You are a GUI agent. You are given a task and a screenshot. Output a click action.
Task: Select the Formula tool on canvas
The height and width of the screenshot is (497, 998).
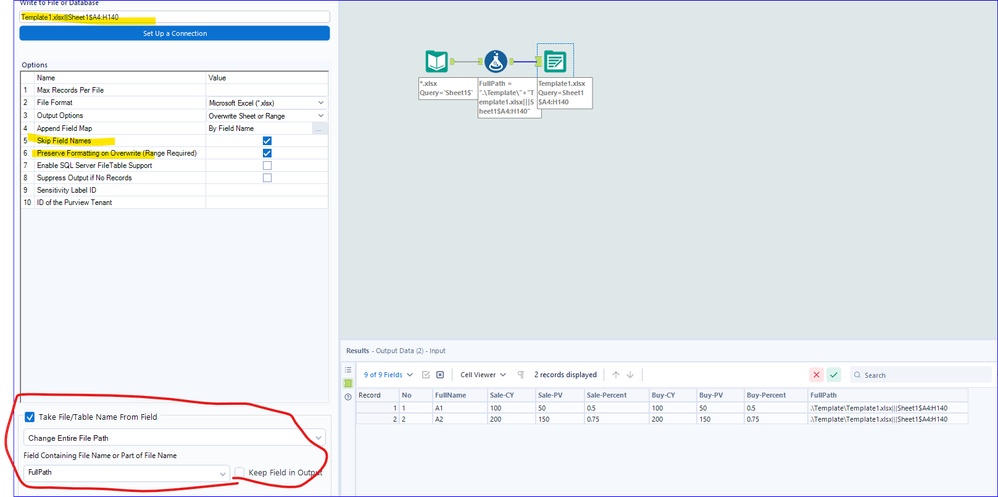tap(496, 62)
